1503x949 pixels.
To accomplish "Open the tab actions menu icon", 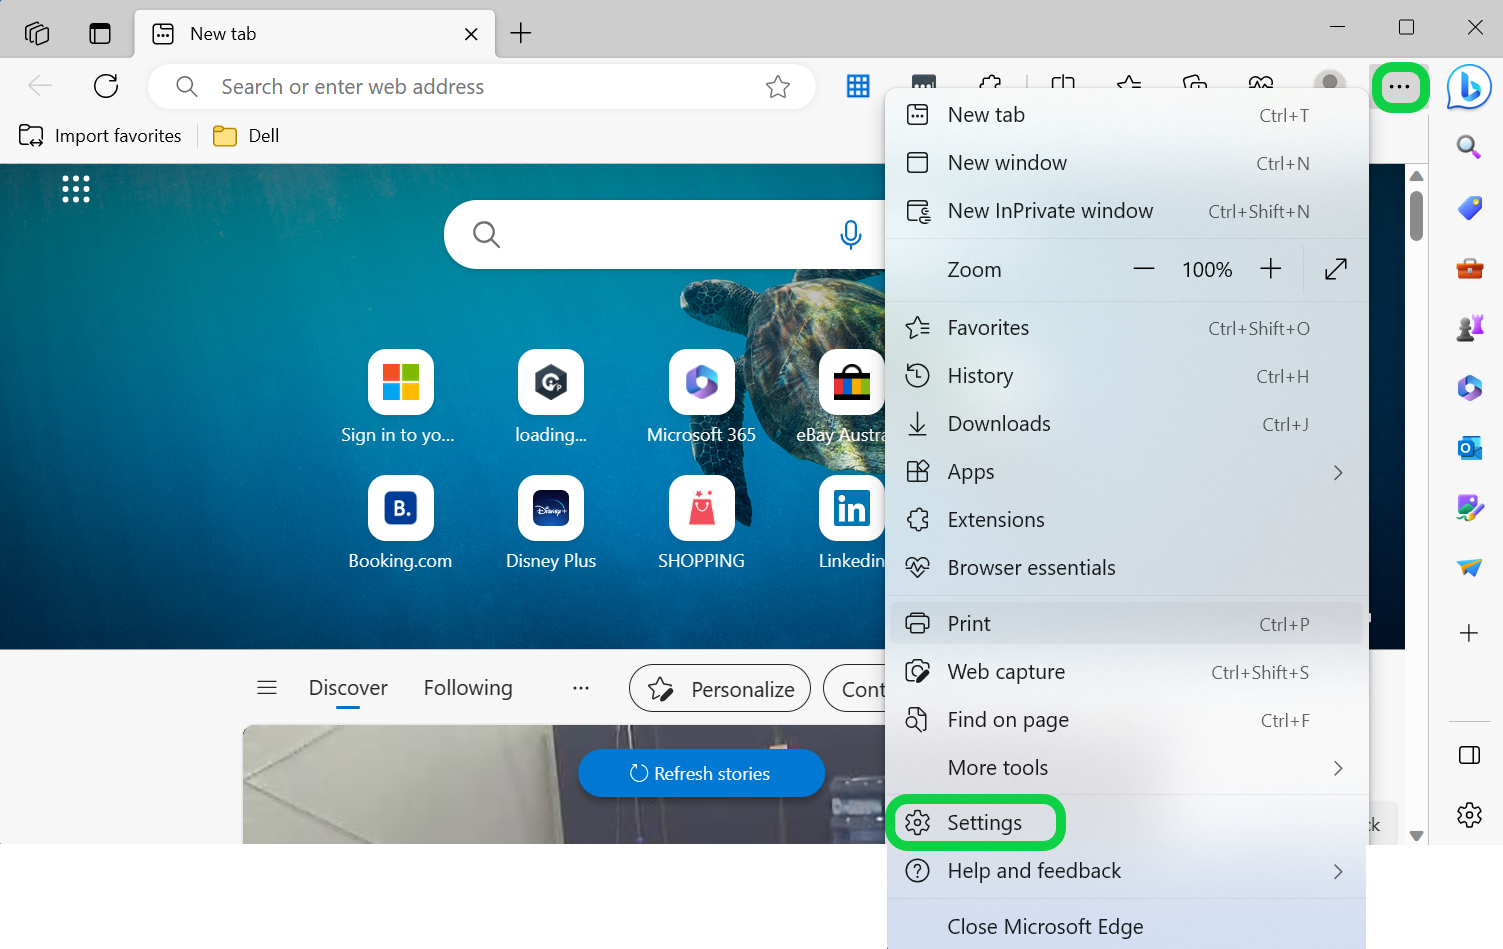I will [100, 33].
